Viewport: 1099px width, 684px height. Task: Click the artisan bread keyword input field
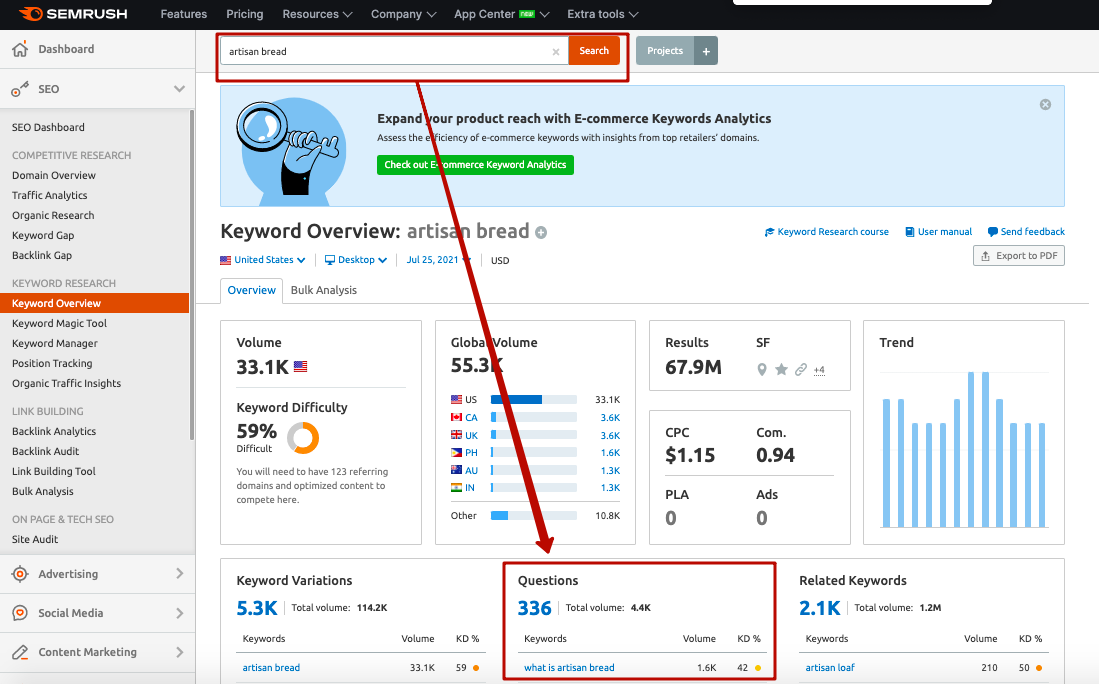[x=385, y=51]
